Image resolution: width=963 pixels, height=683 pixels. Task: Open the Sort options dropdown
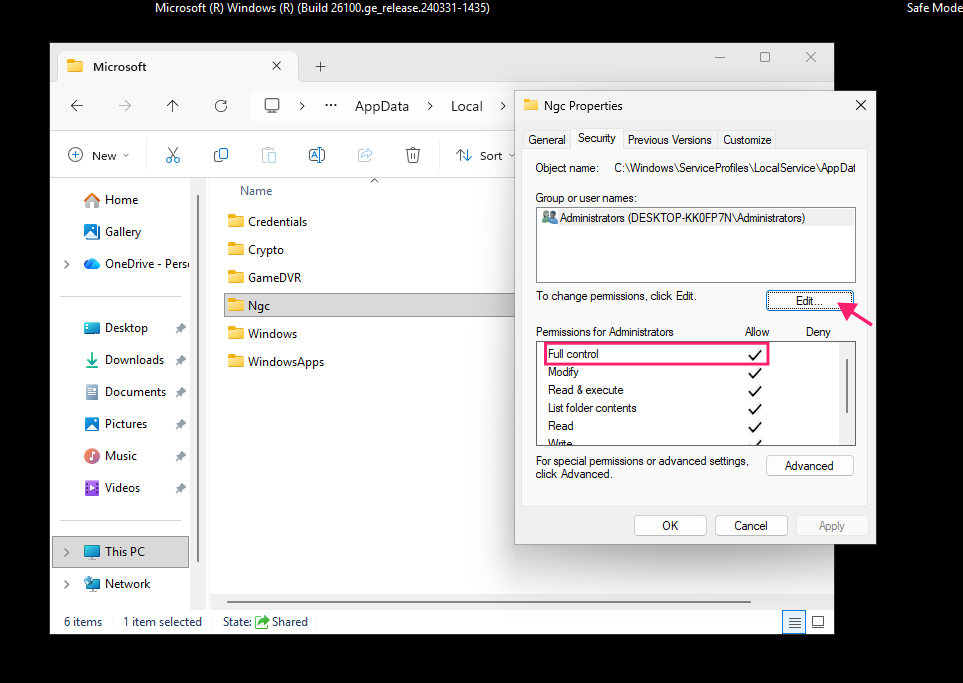[x=485, y=155]
